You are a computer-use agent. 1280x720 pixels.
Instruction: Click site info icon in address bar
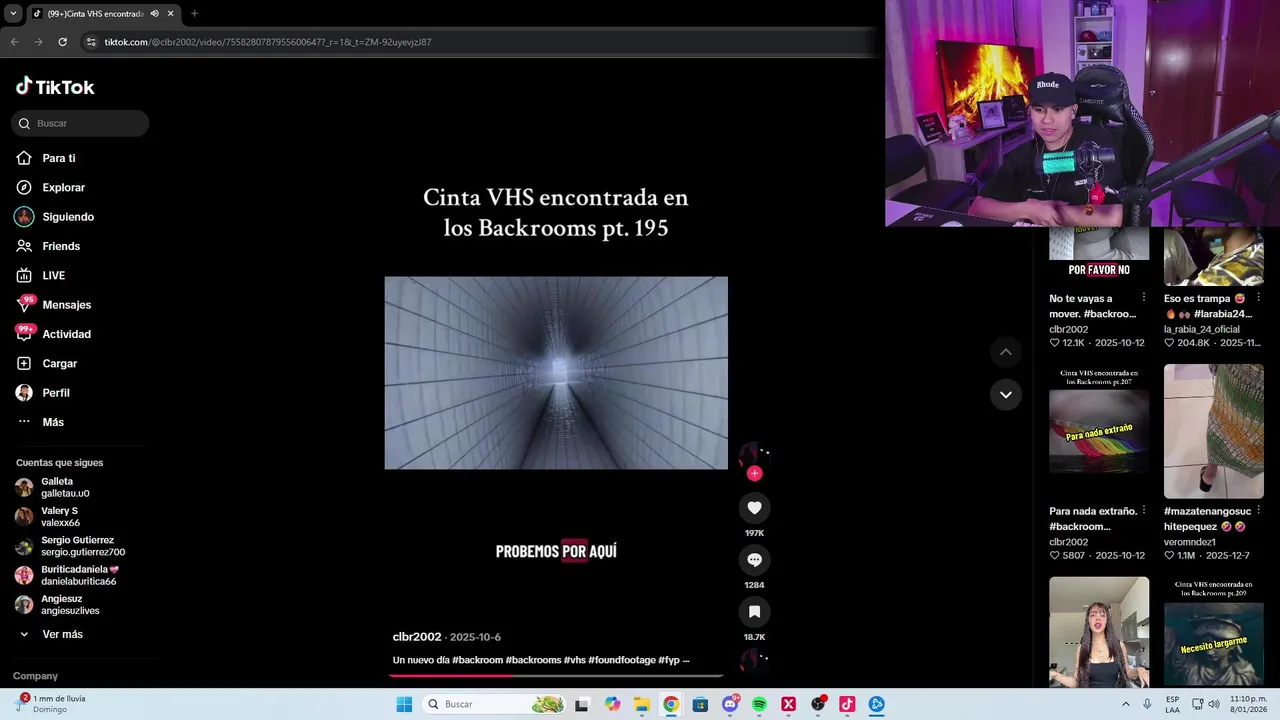[92, 42]
